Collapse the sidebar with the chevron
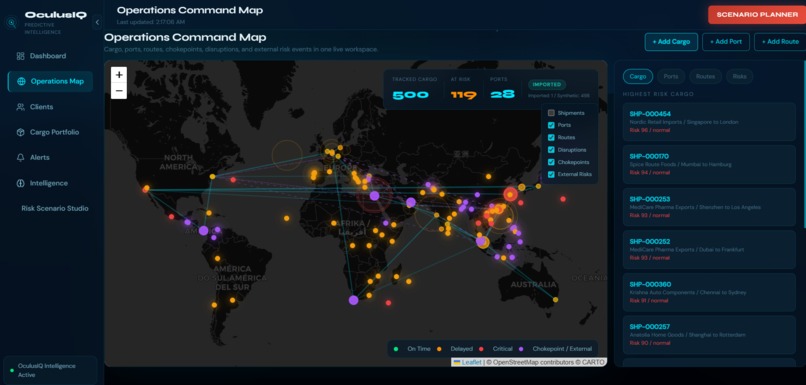806x385 pixels. (97, 23)
